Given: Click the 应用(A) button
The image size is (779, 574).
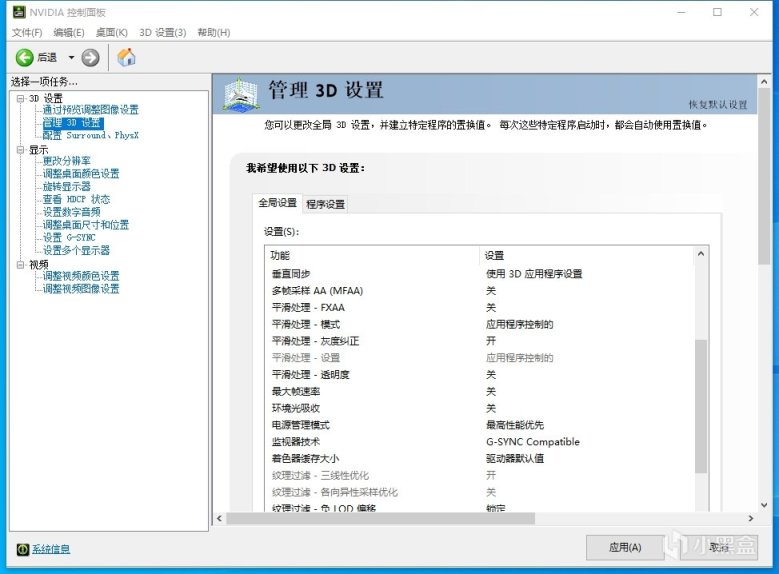Looking at the screenshot, I should [625, 548].
